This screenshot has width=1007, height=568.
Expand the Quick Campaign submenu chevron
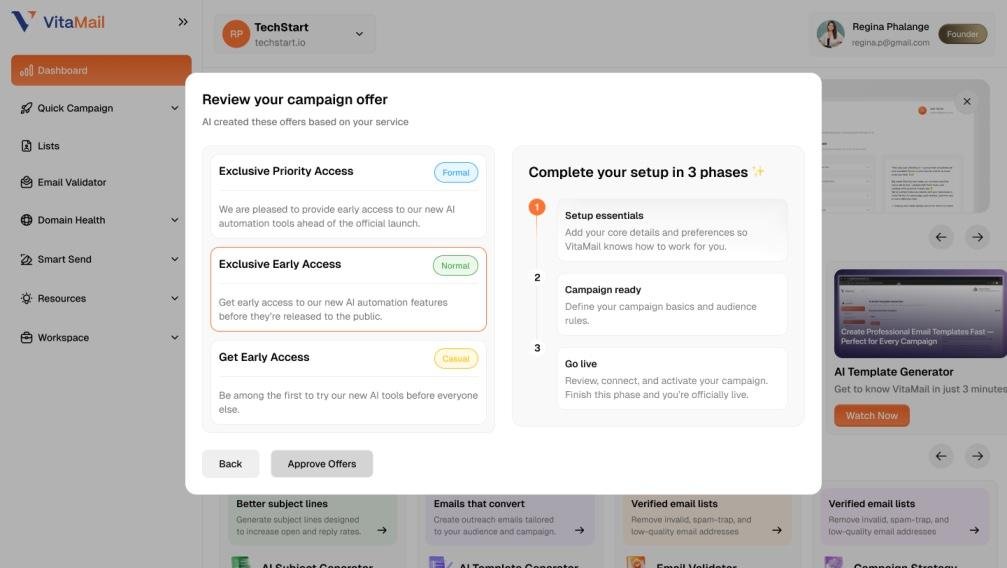click(175, 108)
